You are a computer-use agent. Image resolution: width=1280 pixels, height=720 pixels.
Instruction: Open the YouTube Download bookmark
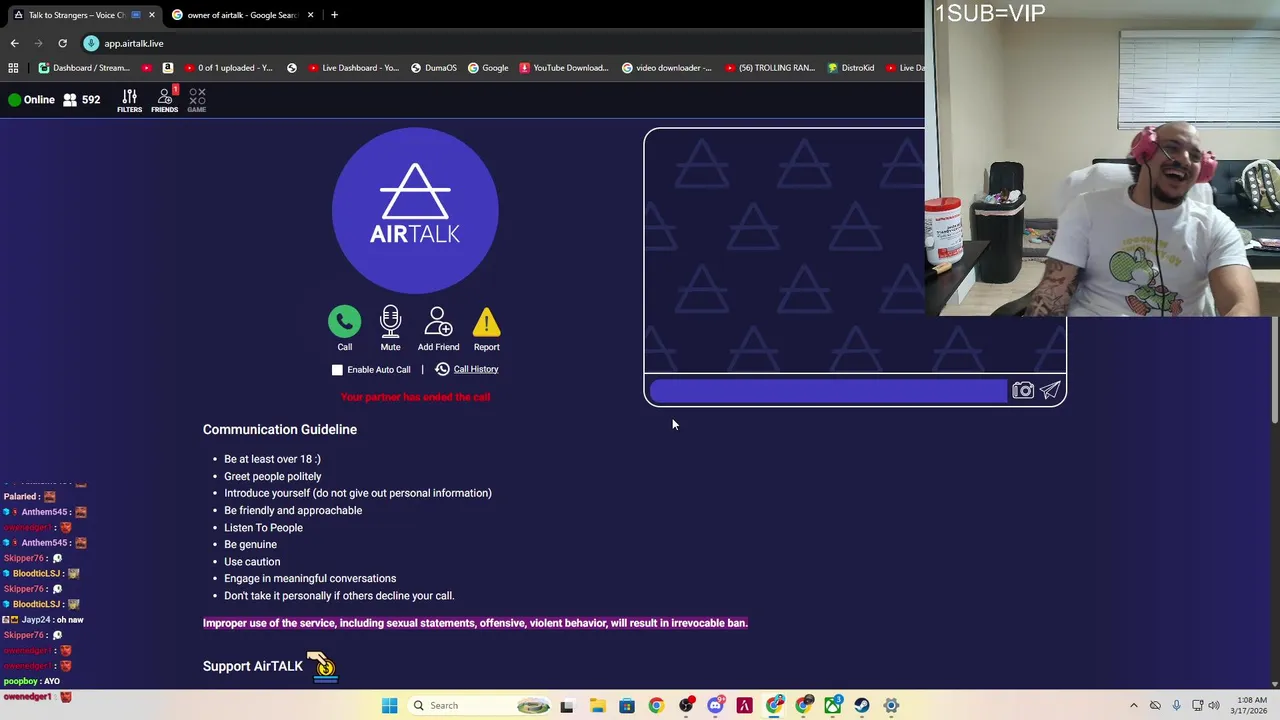click(563, 68)
